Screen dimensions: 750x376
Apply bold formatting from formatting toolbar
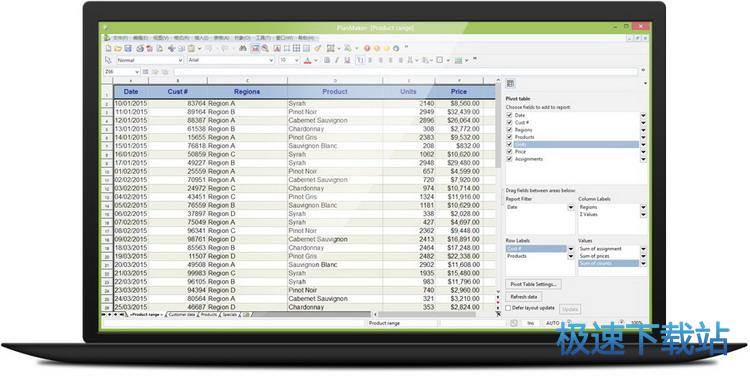pos(327,60)
